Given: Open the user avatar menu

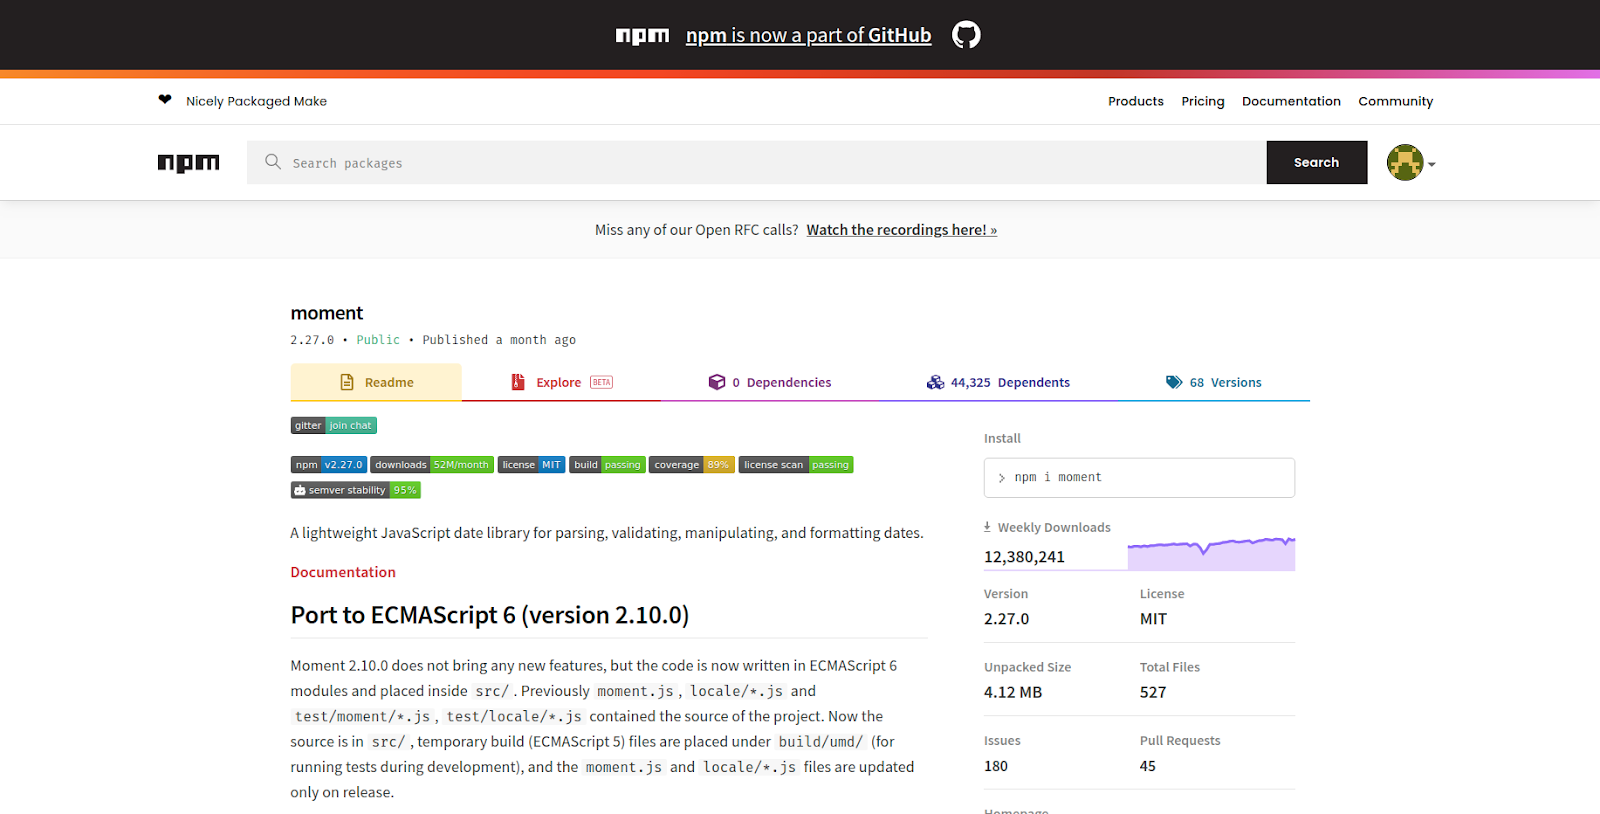Looking at the screenshot, I should [x=1405, y=162].
